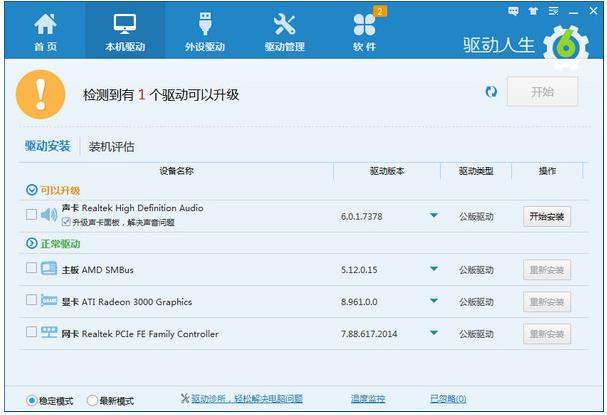Click the refresh scan icon
The width and height of the screenshot is (607, 415).
point(491,92)
